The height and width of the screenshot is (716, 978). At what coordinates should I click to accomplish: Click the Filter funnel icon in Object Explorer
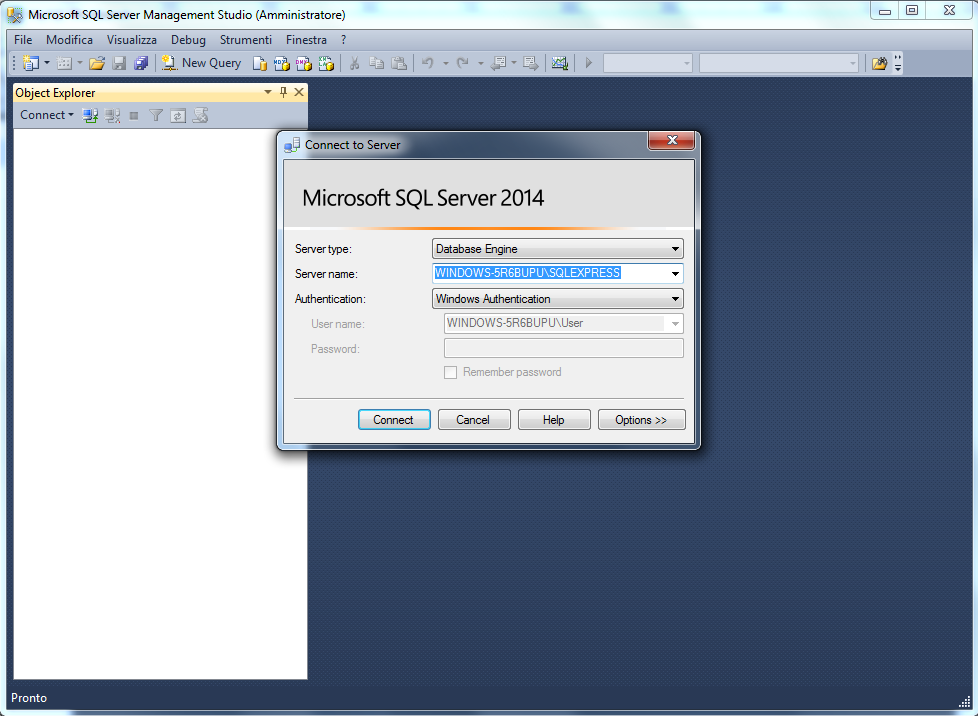(156, 115)
